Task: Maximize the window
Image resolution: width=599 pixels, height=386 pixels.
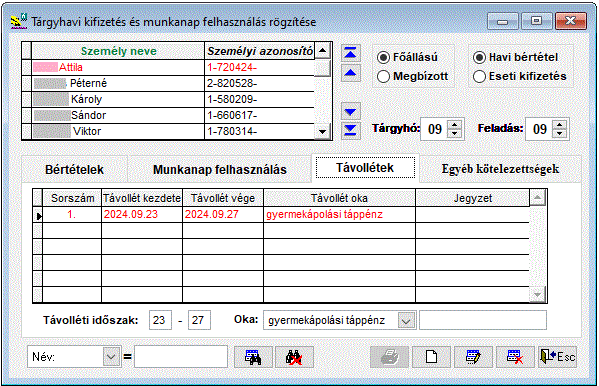Action: pos(536,21)
